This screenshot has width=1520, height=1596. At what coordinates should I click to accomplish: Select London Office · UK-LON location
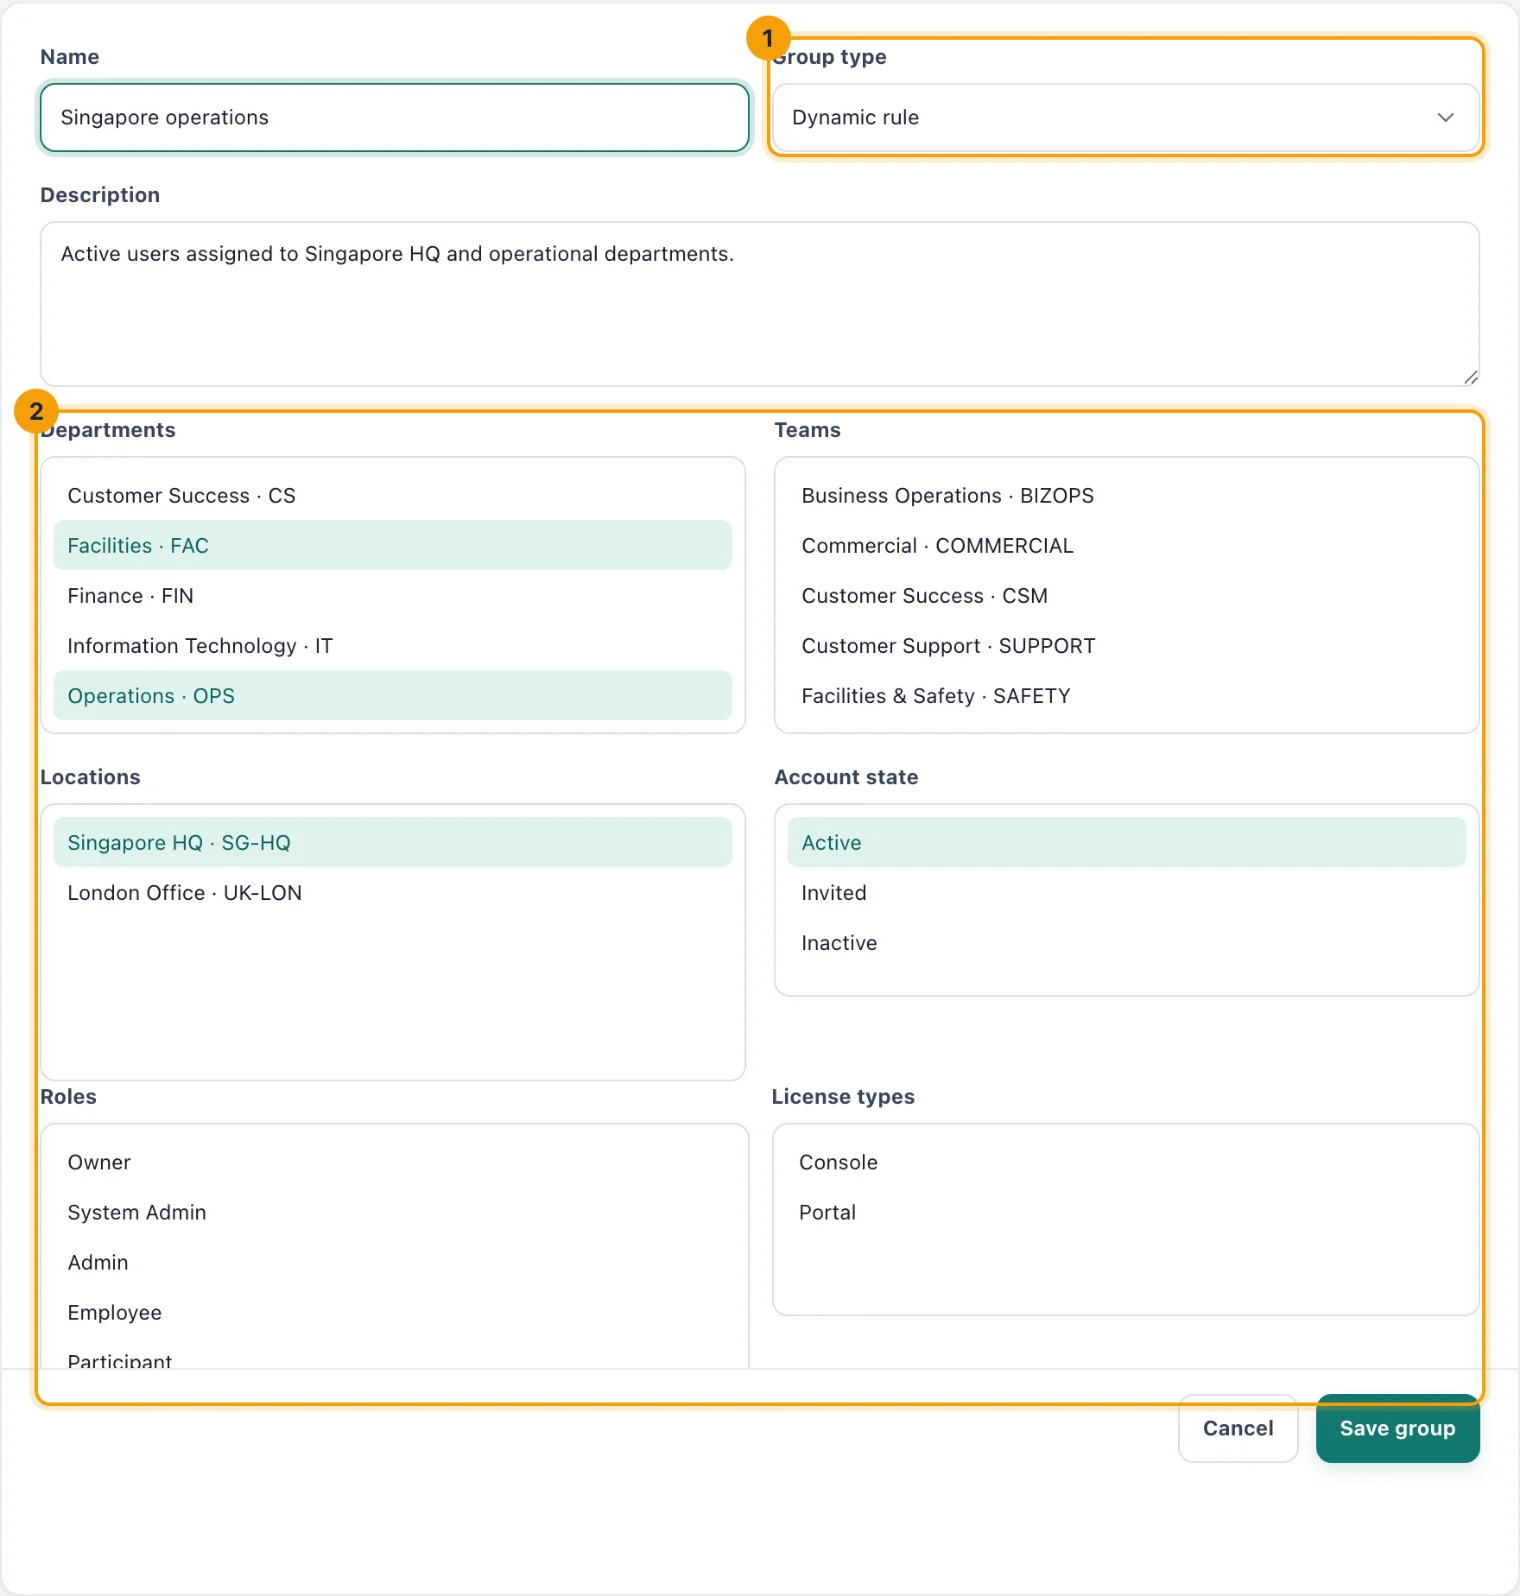393,893
